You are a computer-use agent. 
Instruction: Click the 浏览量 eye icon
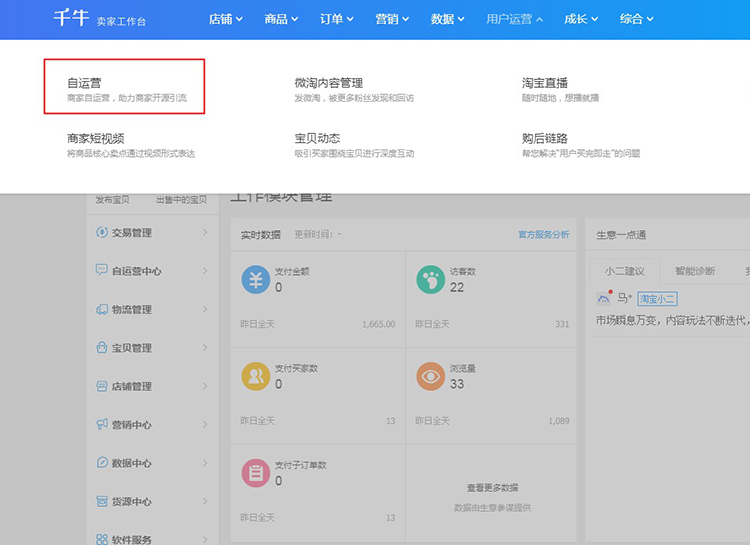pyautogui.click(x=431, y=376)
